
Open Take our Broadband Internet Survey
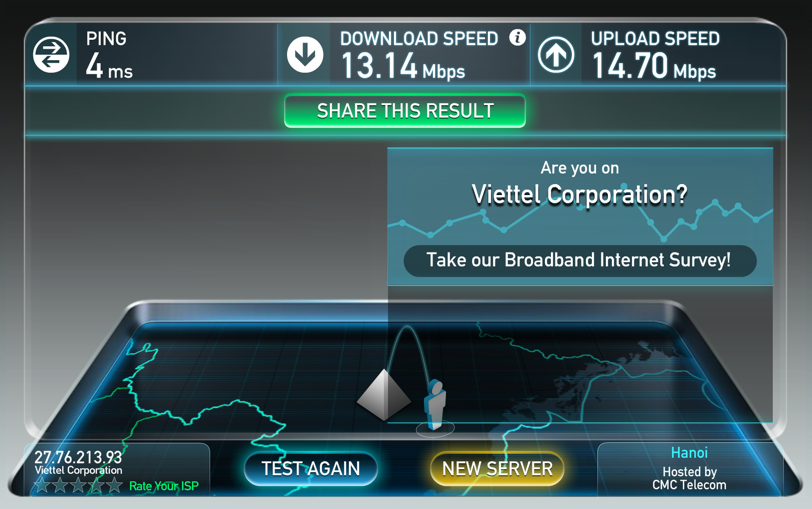(x=579, y=260)
